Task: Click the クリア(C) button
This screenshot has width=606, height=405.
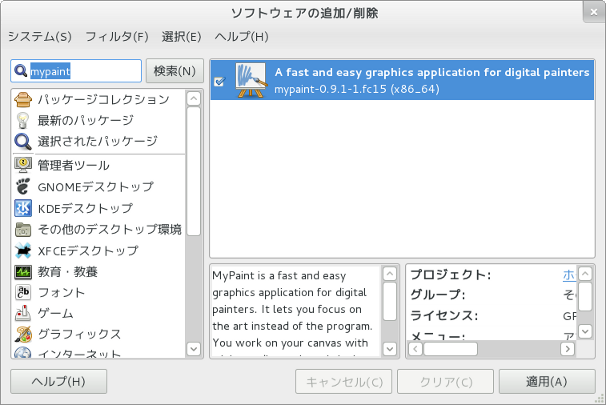Action: (446, 382)
